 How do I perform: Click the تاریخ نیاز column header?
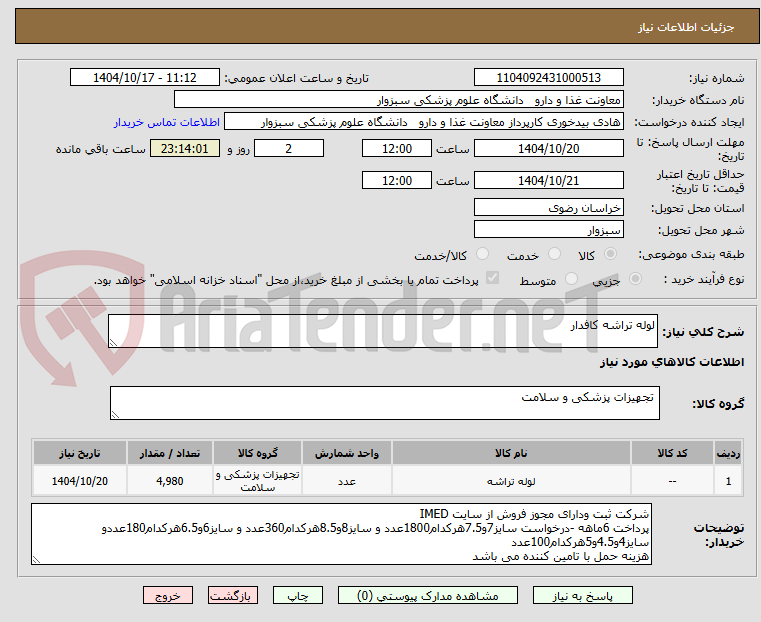pyautogui.click(x=80, y=453)
